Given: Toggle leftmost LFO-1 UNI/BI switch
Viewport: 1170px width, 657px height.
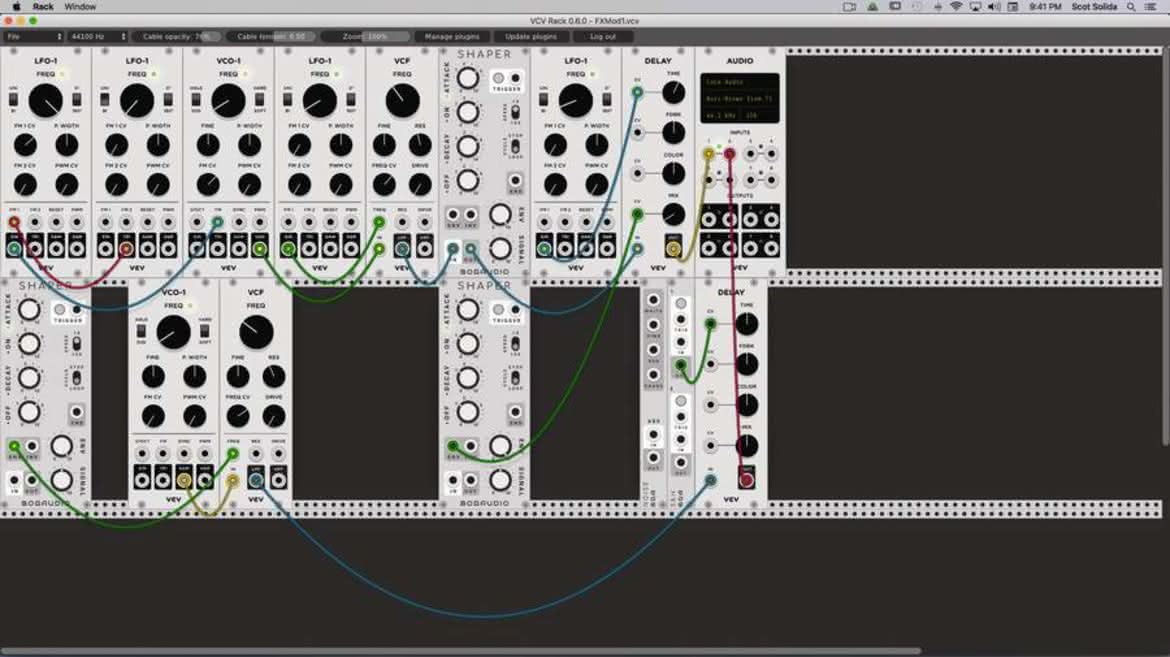Looking at the screenshot, I should point(13,99).
